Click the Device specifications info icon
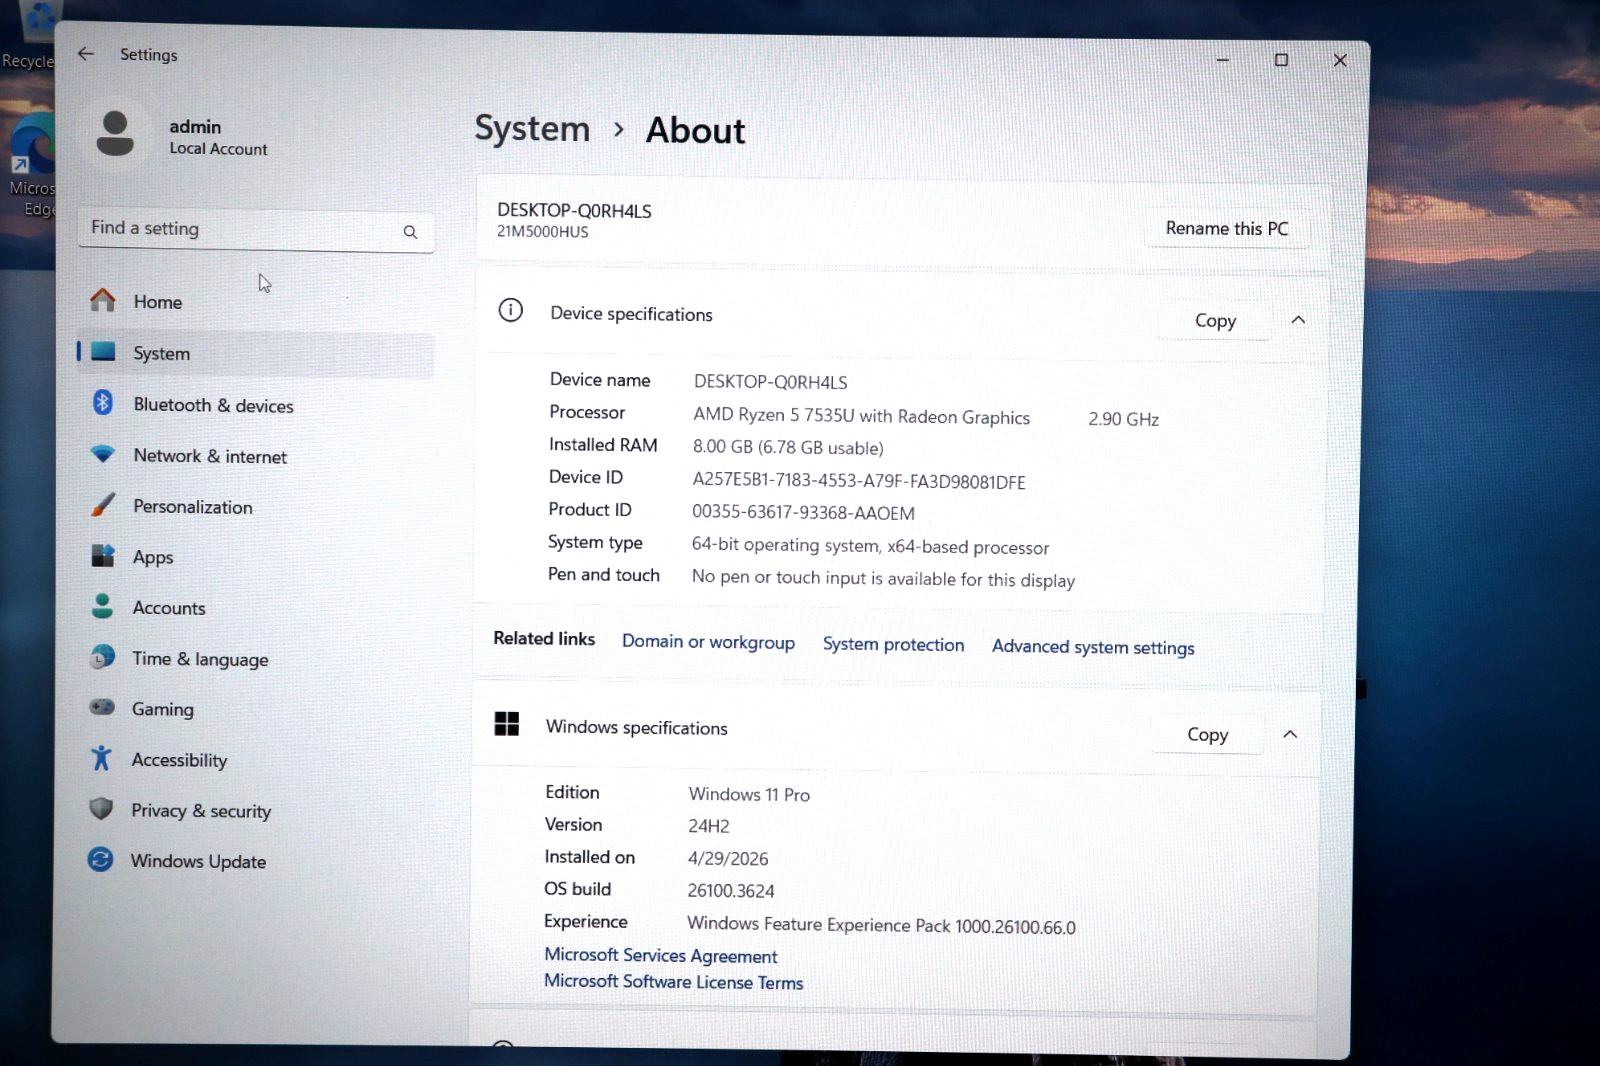Screen dimensions: 1600x1066 point(511,311)
